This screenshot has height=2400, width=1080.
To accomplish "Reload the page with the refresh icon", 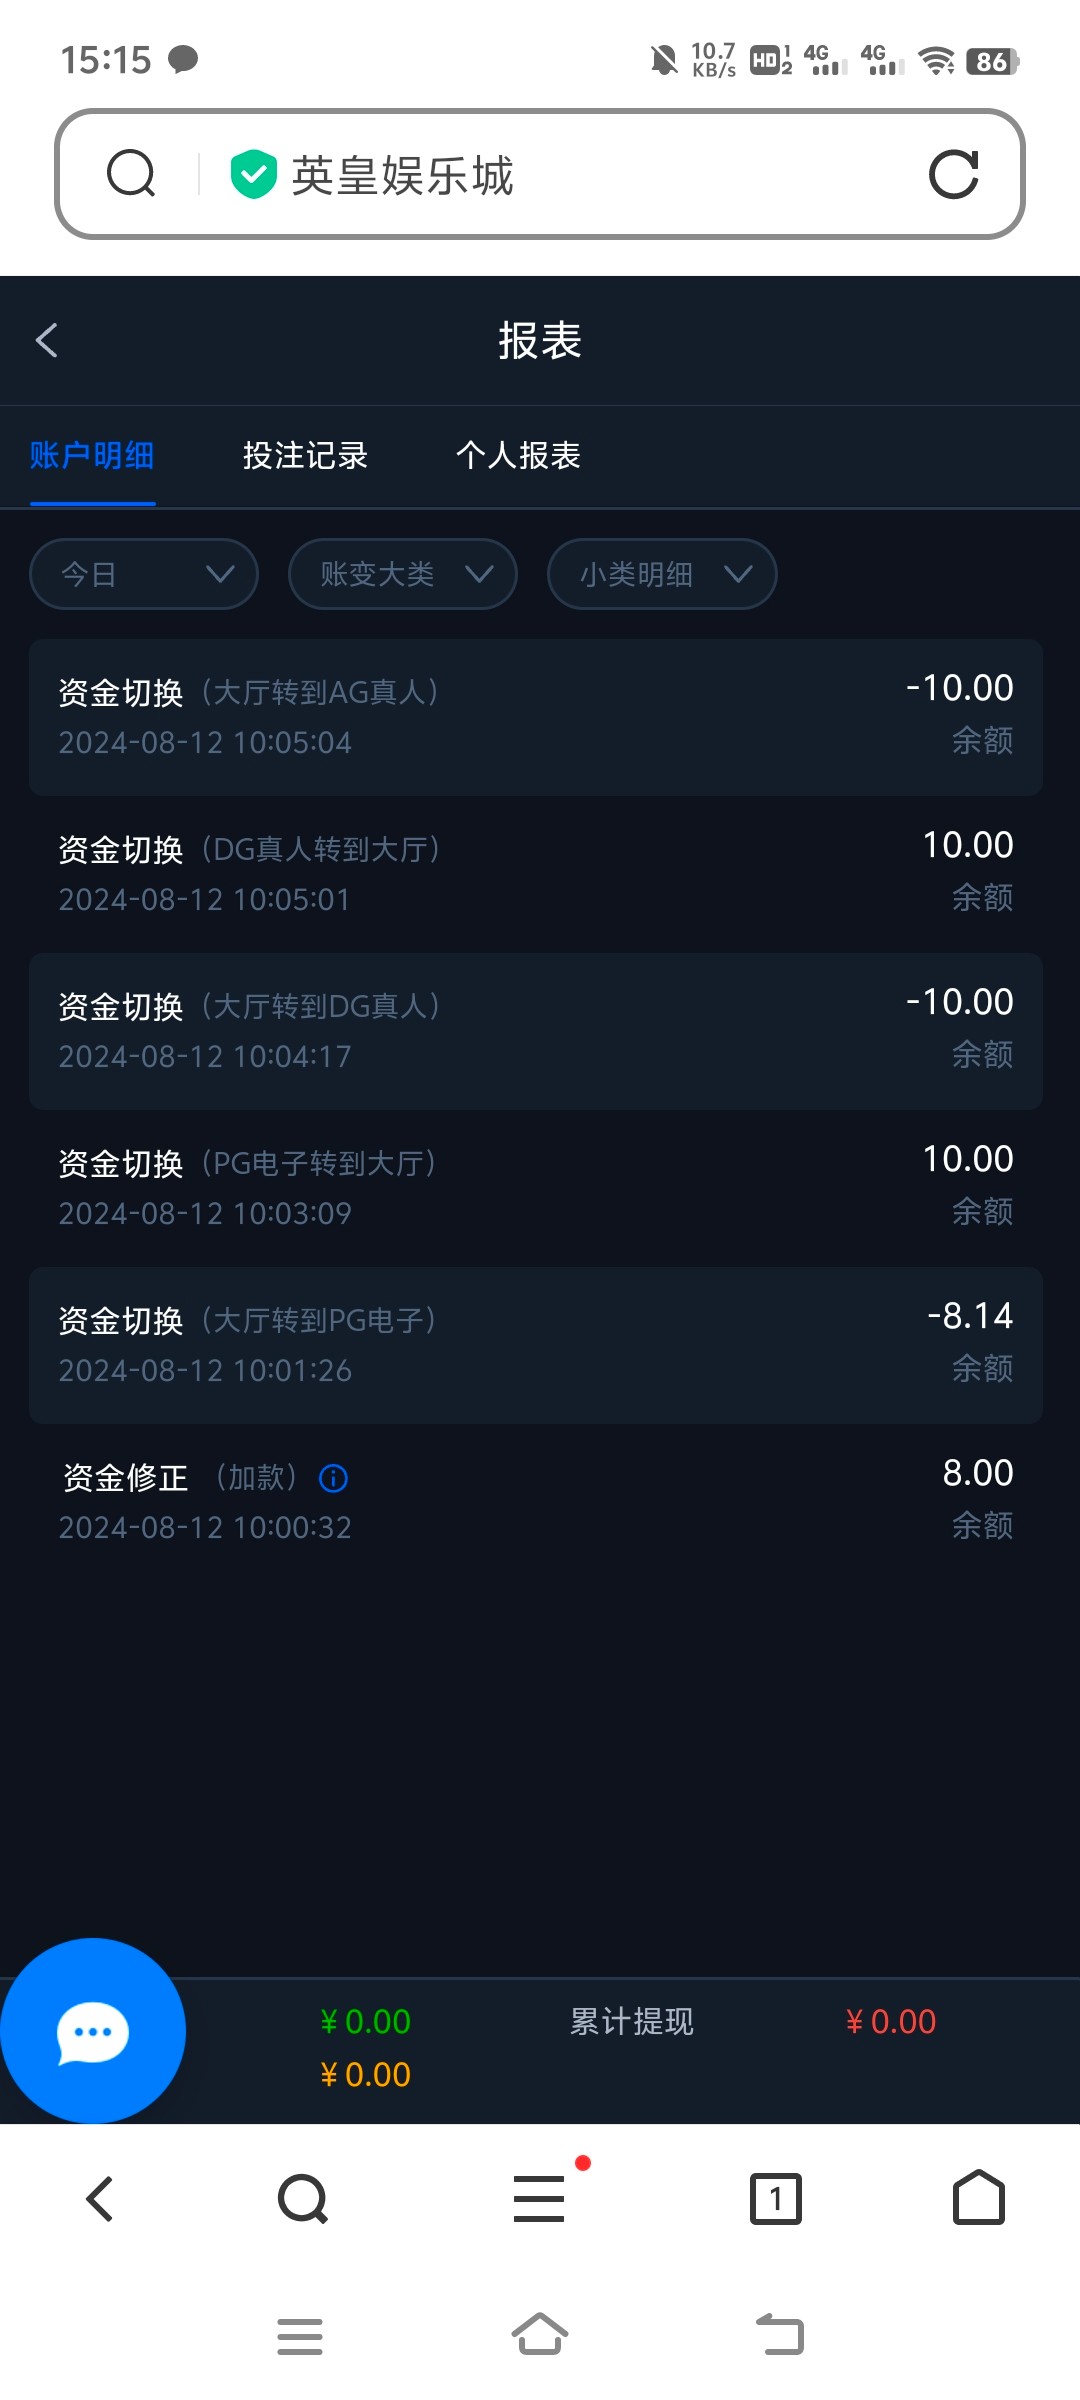I will tap(953, 175).
